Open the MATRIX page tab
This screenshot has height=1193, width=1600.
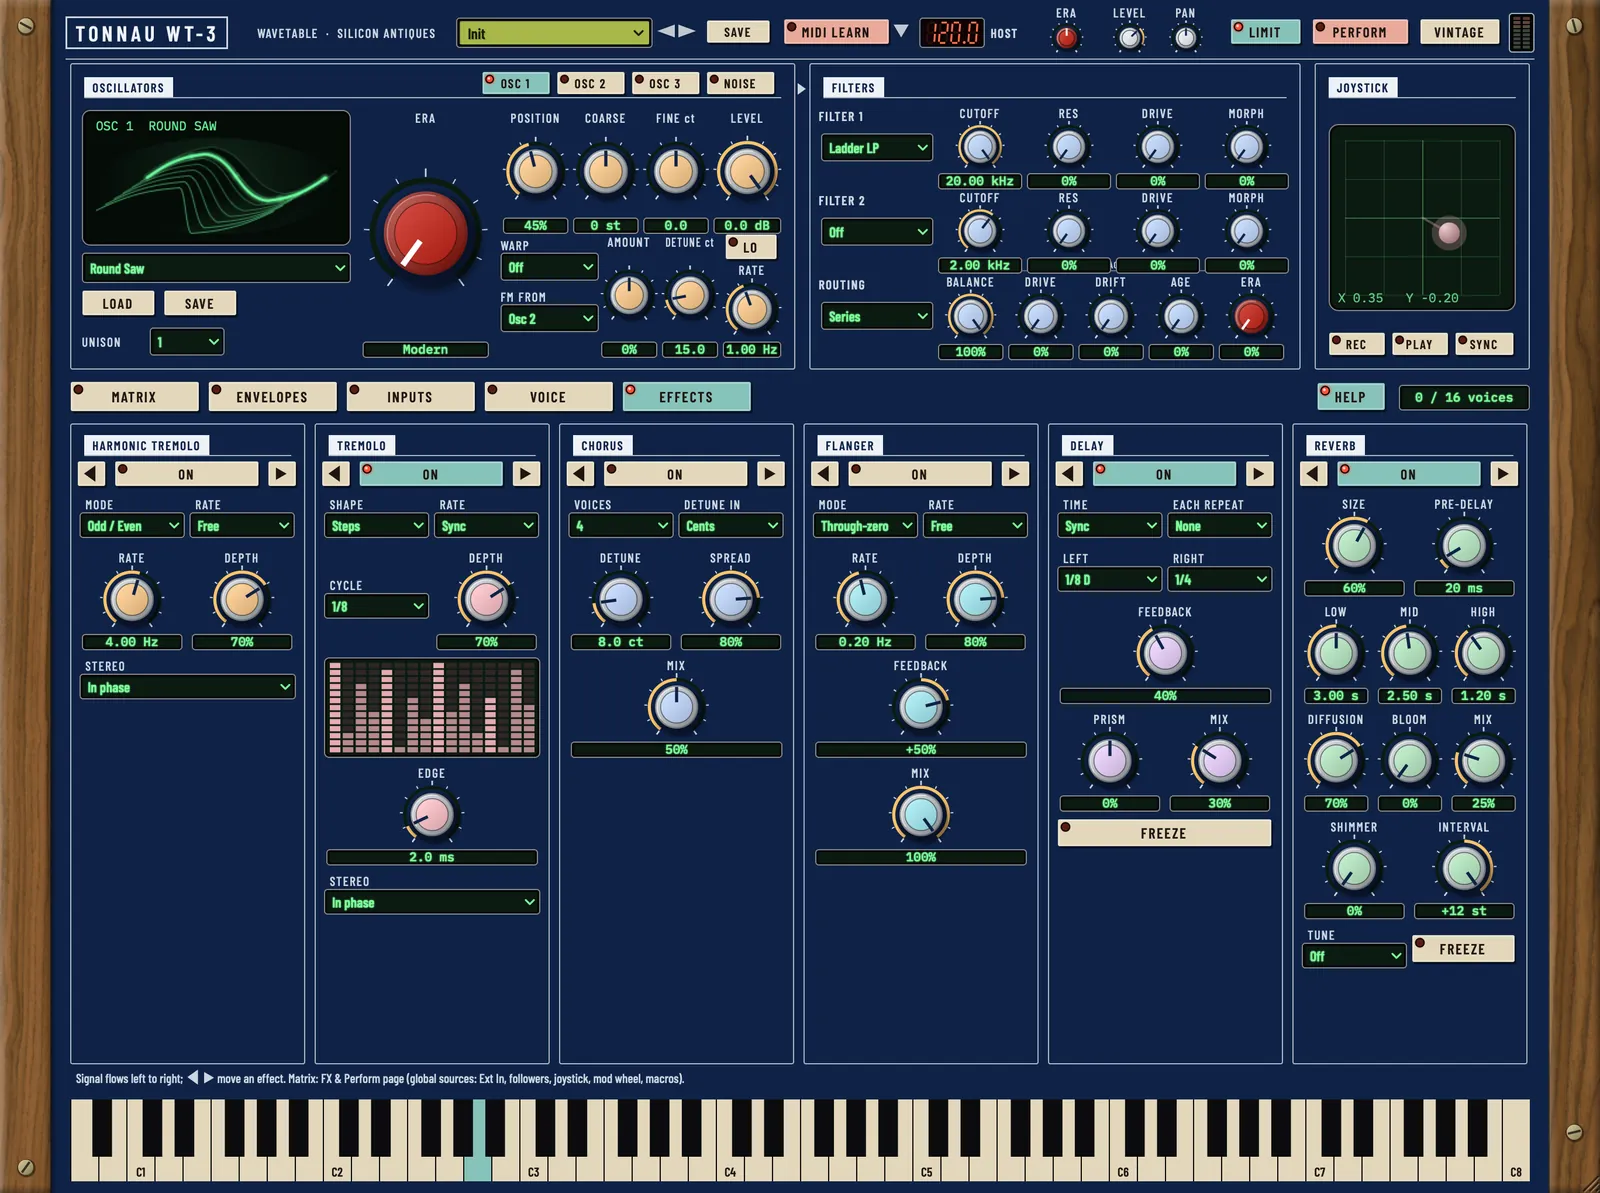135,397
